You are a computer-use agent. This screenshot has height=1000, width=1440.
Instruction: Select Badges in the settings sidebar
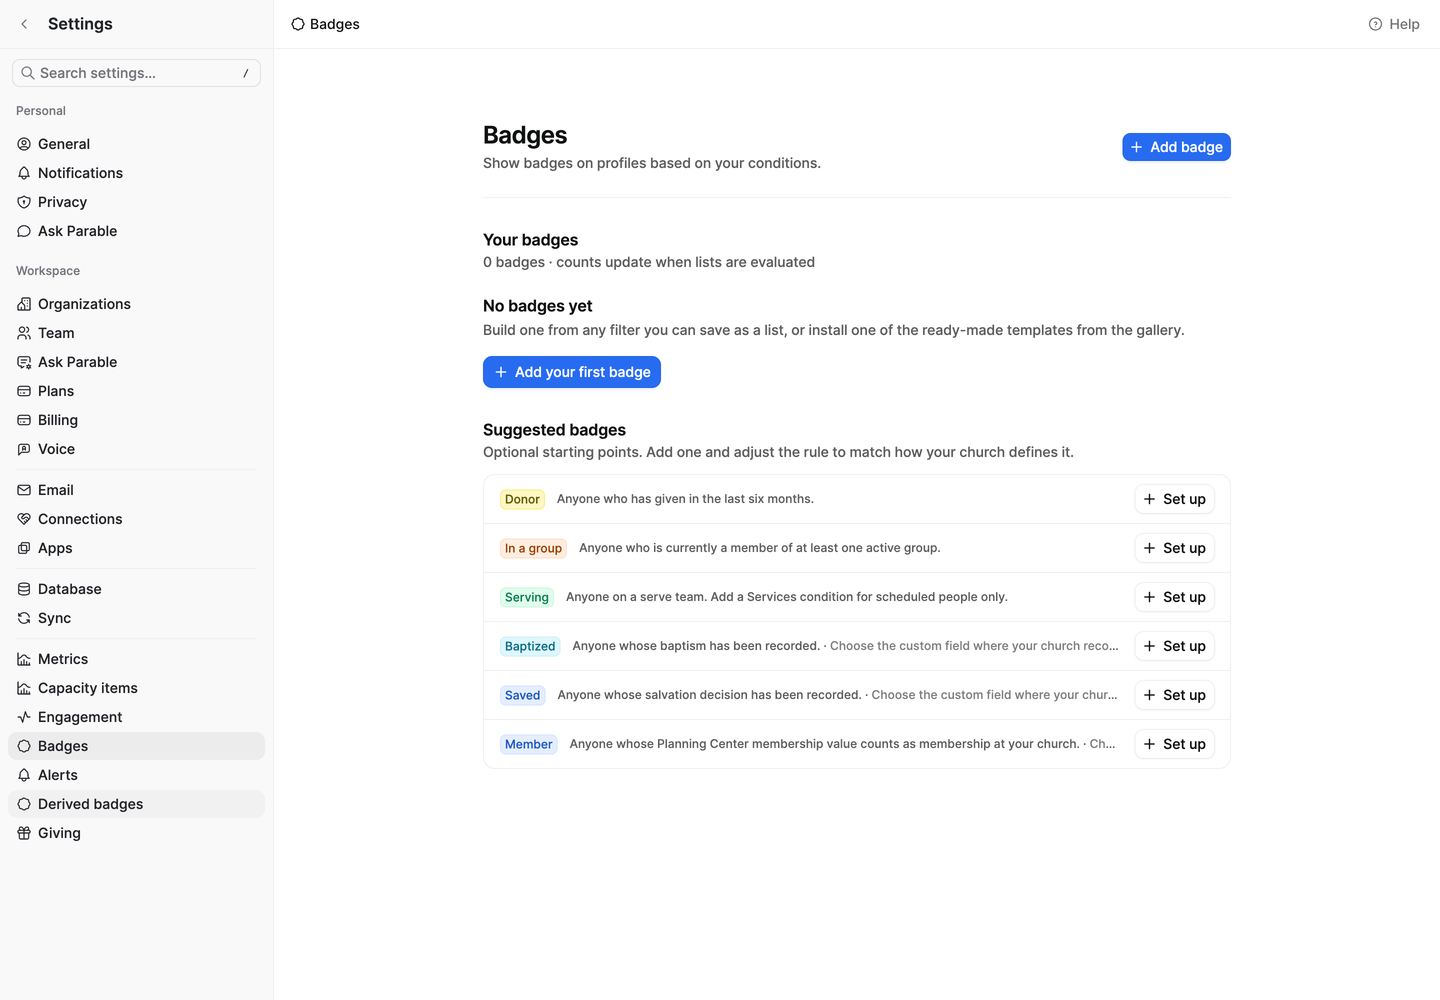(x=136, y=746)
